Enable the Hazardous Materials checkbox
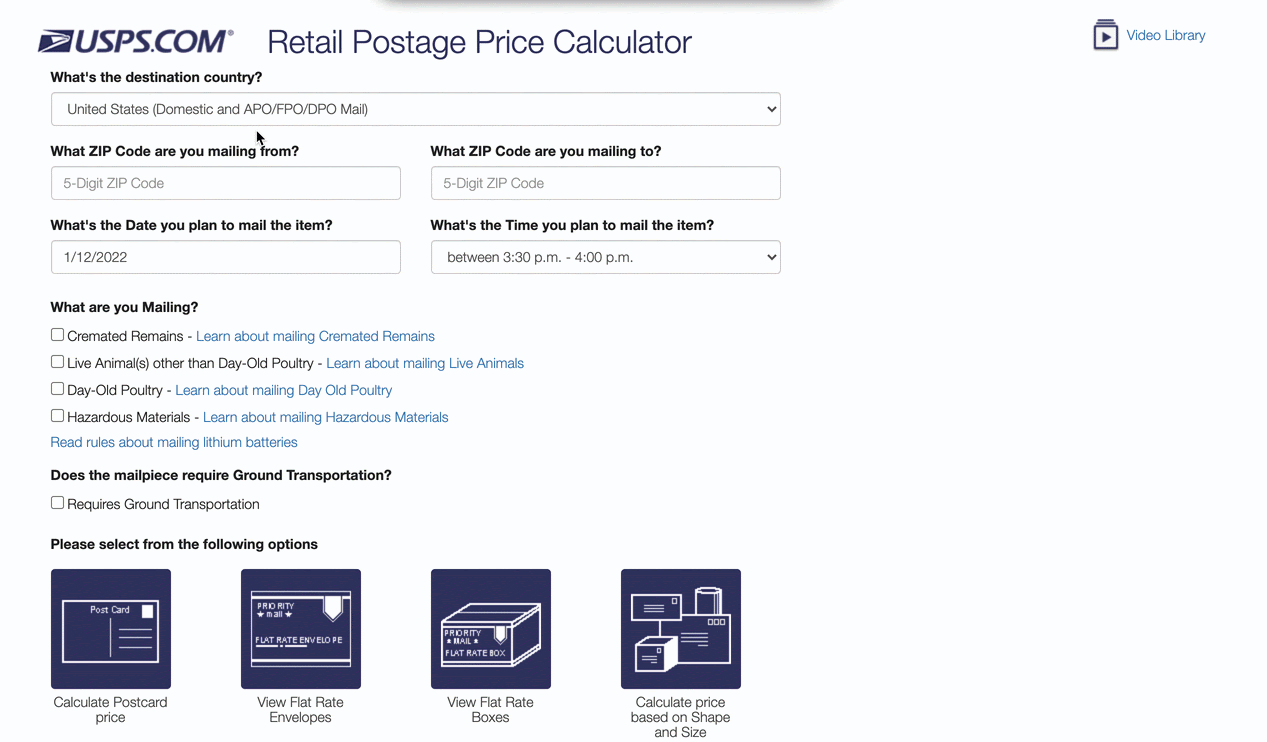Image resolution: width=1267 pixels, height=742 pixels. 57,415
